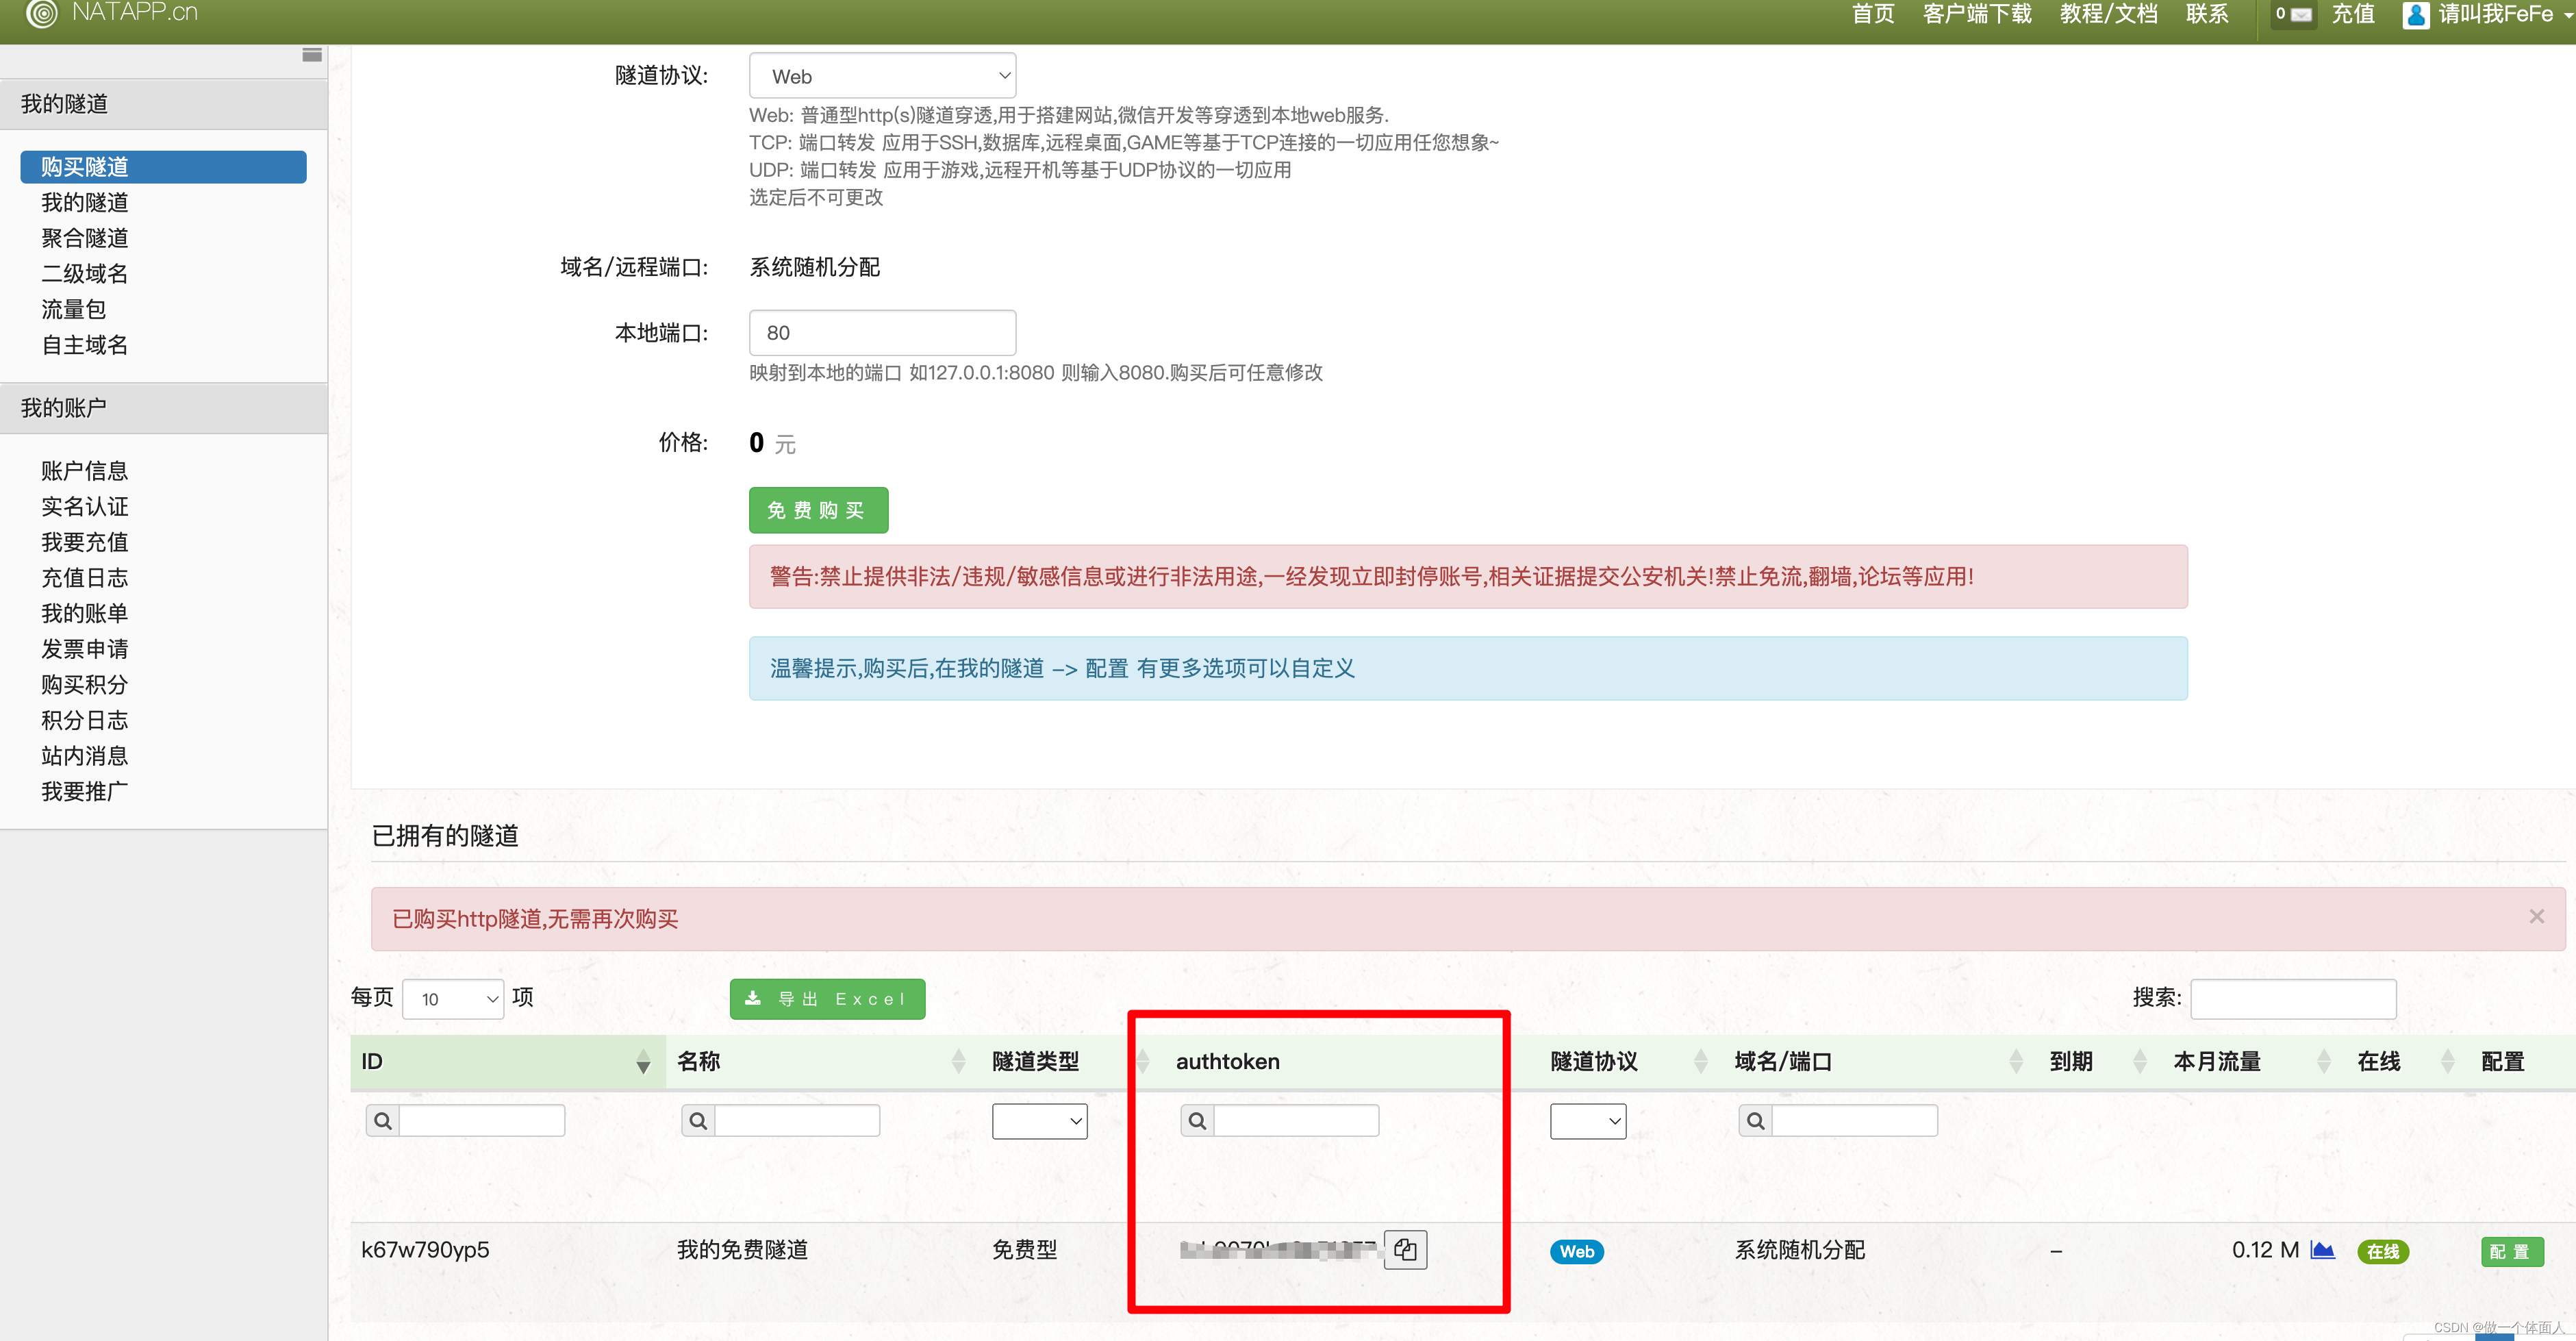Click the local port input field
Image resolution: width=2576 pixels, height=1341 pixels.
click(x=882, y=332)
